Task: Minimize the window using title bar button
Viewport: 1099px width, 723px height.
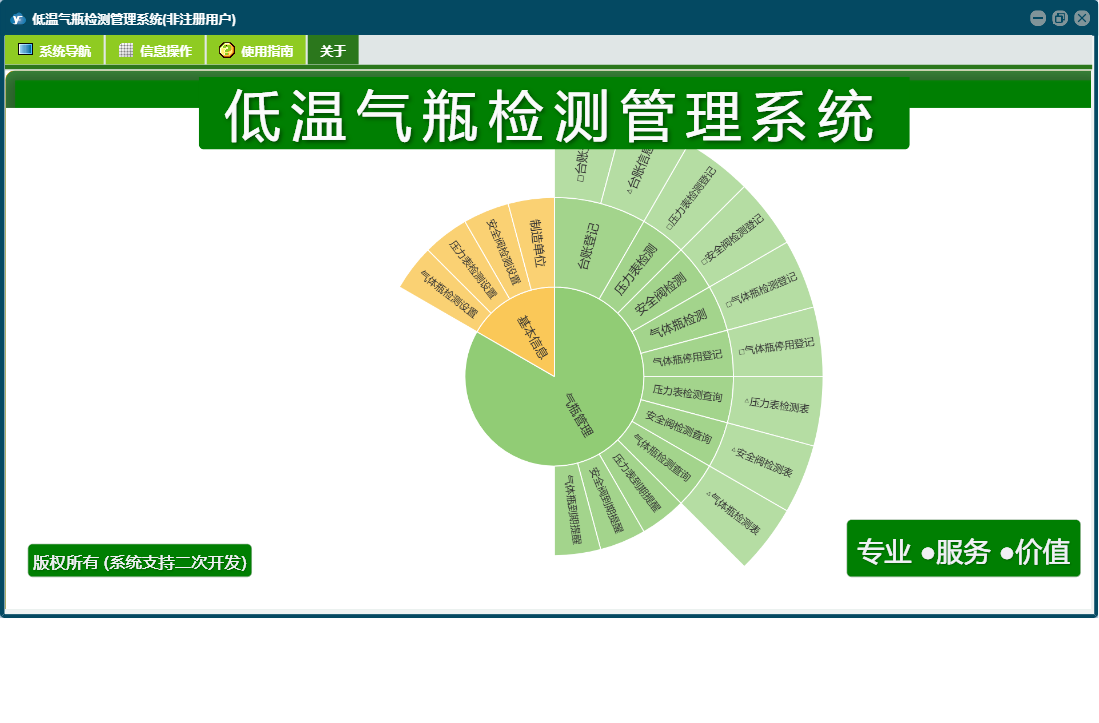Action: (1038, 18)
